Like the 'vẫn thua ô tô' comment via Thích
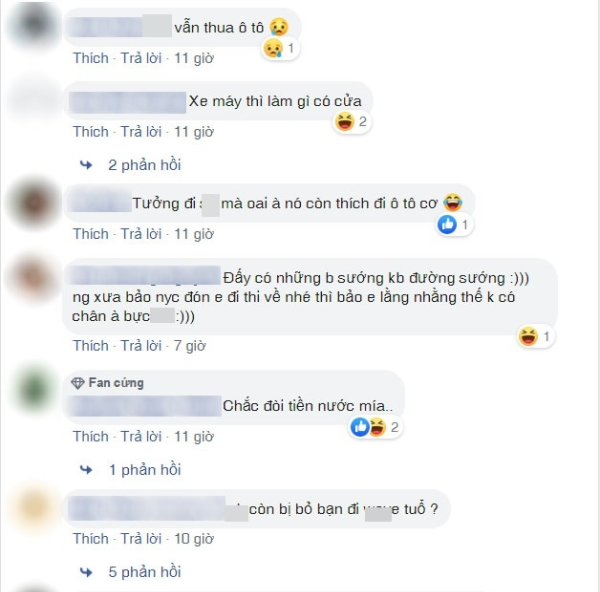Screen dimensions: 600x592 point(91,58)
